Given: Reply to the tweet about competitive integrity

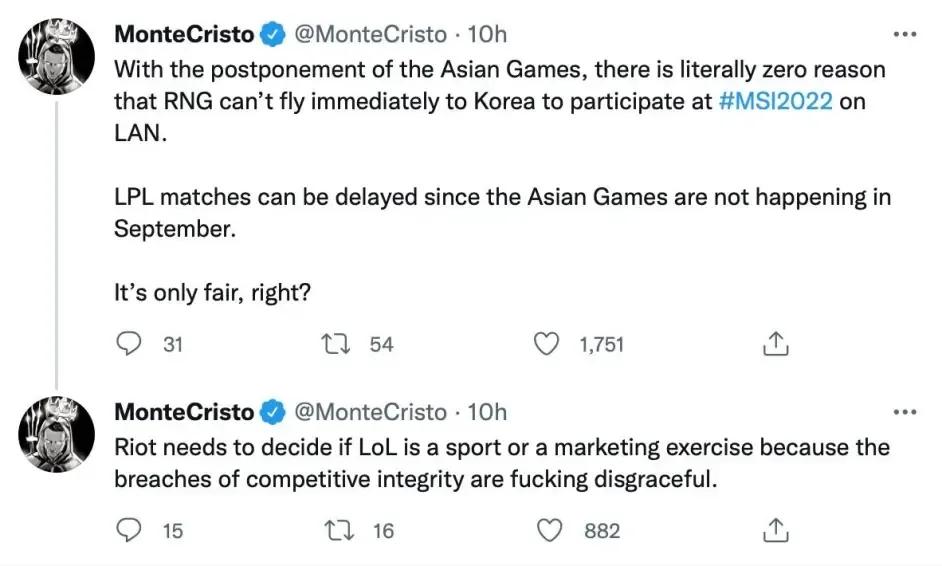Looking at the screenshot, I should coord(128,531).
